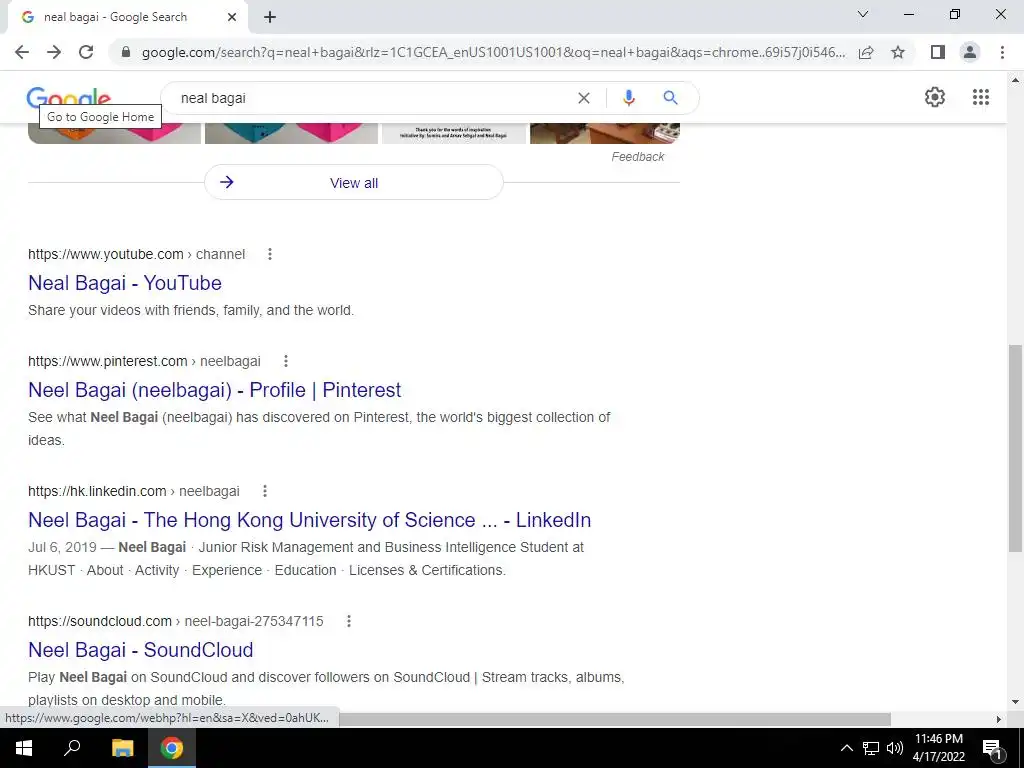Open Google search settings gear
This screenshot has width=1024, height=768.
[x=935, y=97]
